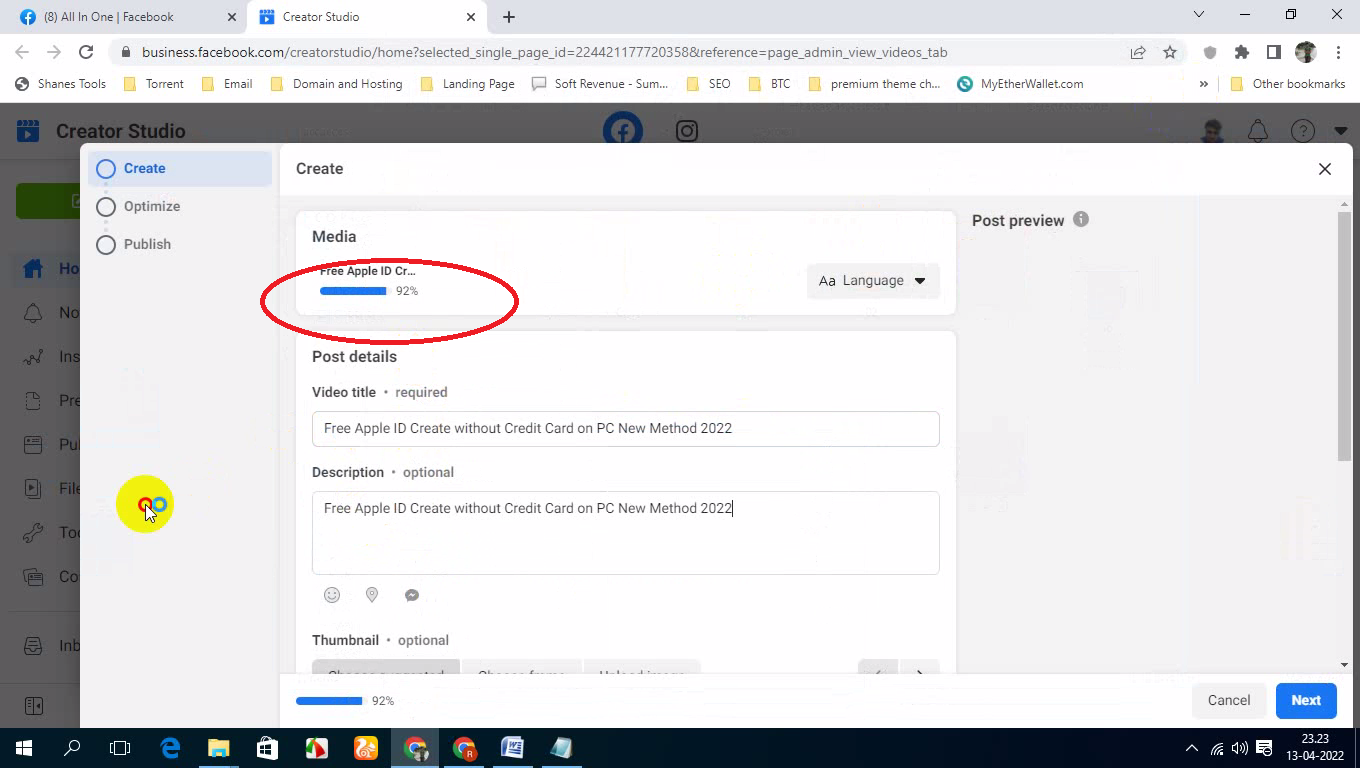Switch to Instagram in Creator Studio header
Viewport: 1360px width, 768px height.
point(687,130)
